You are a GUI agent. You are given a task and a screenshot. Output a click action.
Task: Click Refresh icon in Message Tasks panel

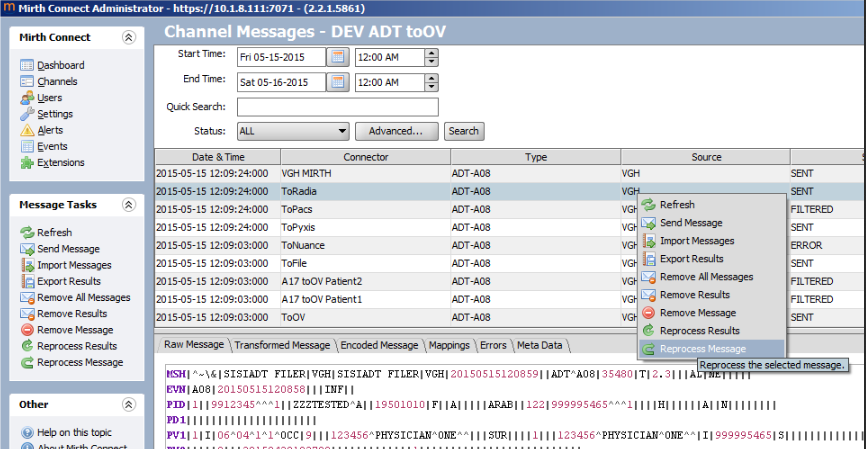tap(27, 233)
